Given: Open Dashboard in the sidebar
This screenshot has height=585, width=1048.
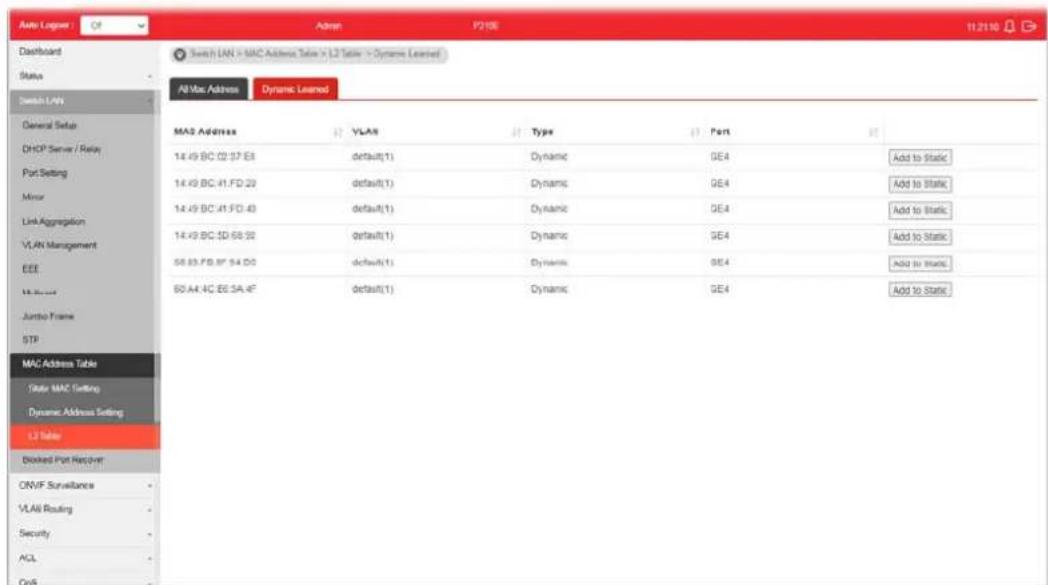Looking at the screenshot, I should click(40, 51).
